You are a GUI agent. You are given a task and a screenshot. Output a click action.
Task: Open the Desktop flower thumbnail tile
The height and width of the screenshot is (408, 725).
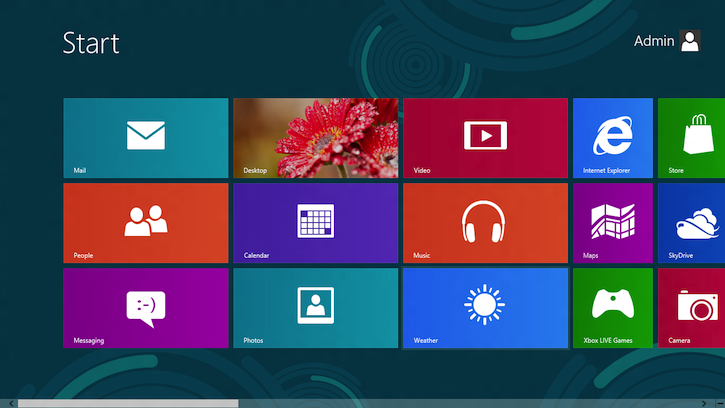(315, 138)
